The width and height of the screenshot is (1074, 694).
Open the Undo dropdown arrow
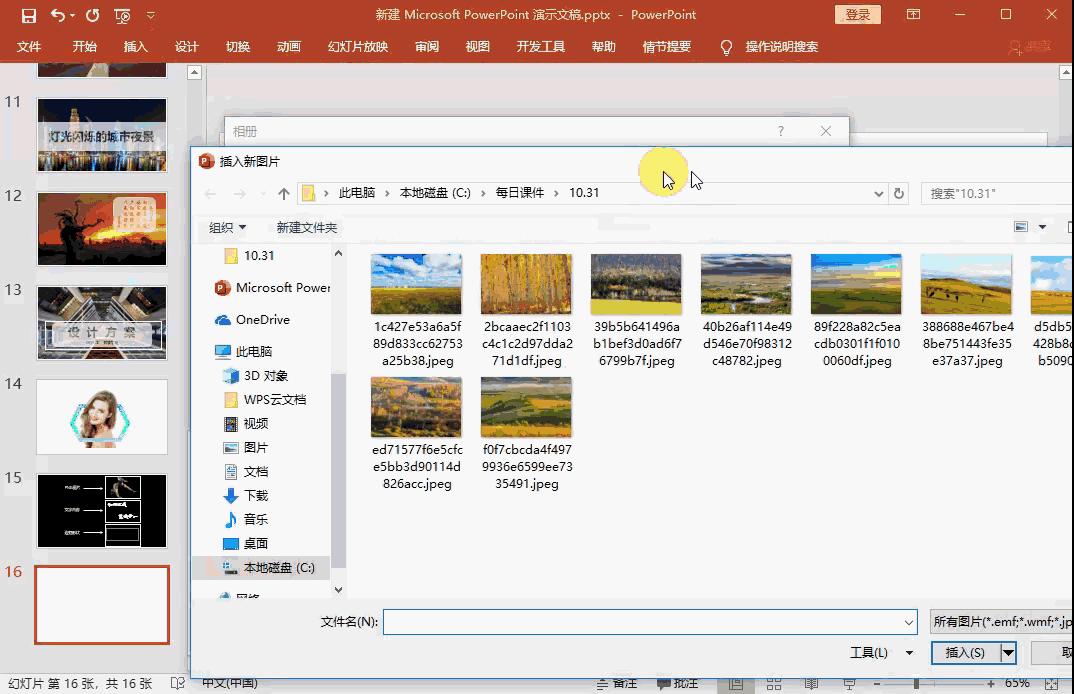pos(71,14)
